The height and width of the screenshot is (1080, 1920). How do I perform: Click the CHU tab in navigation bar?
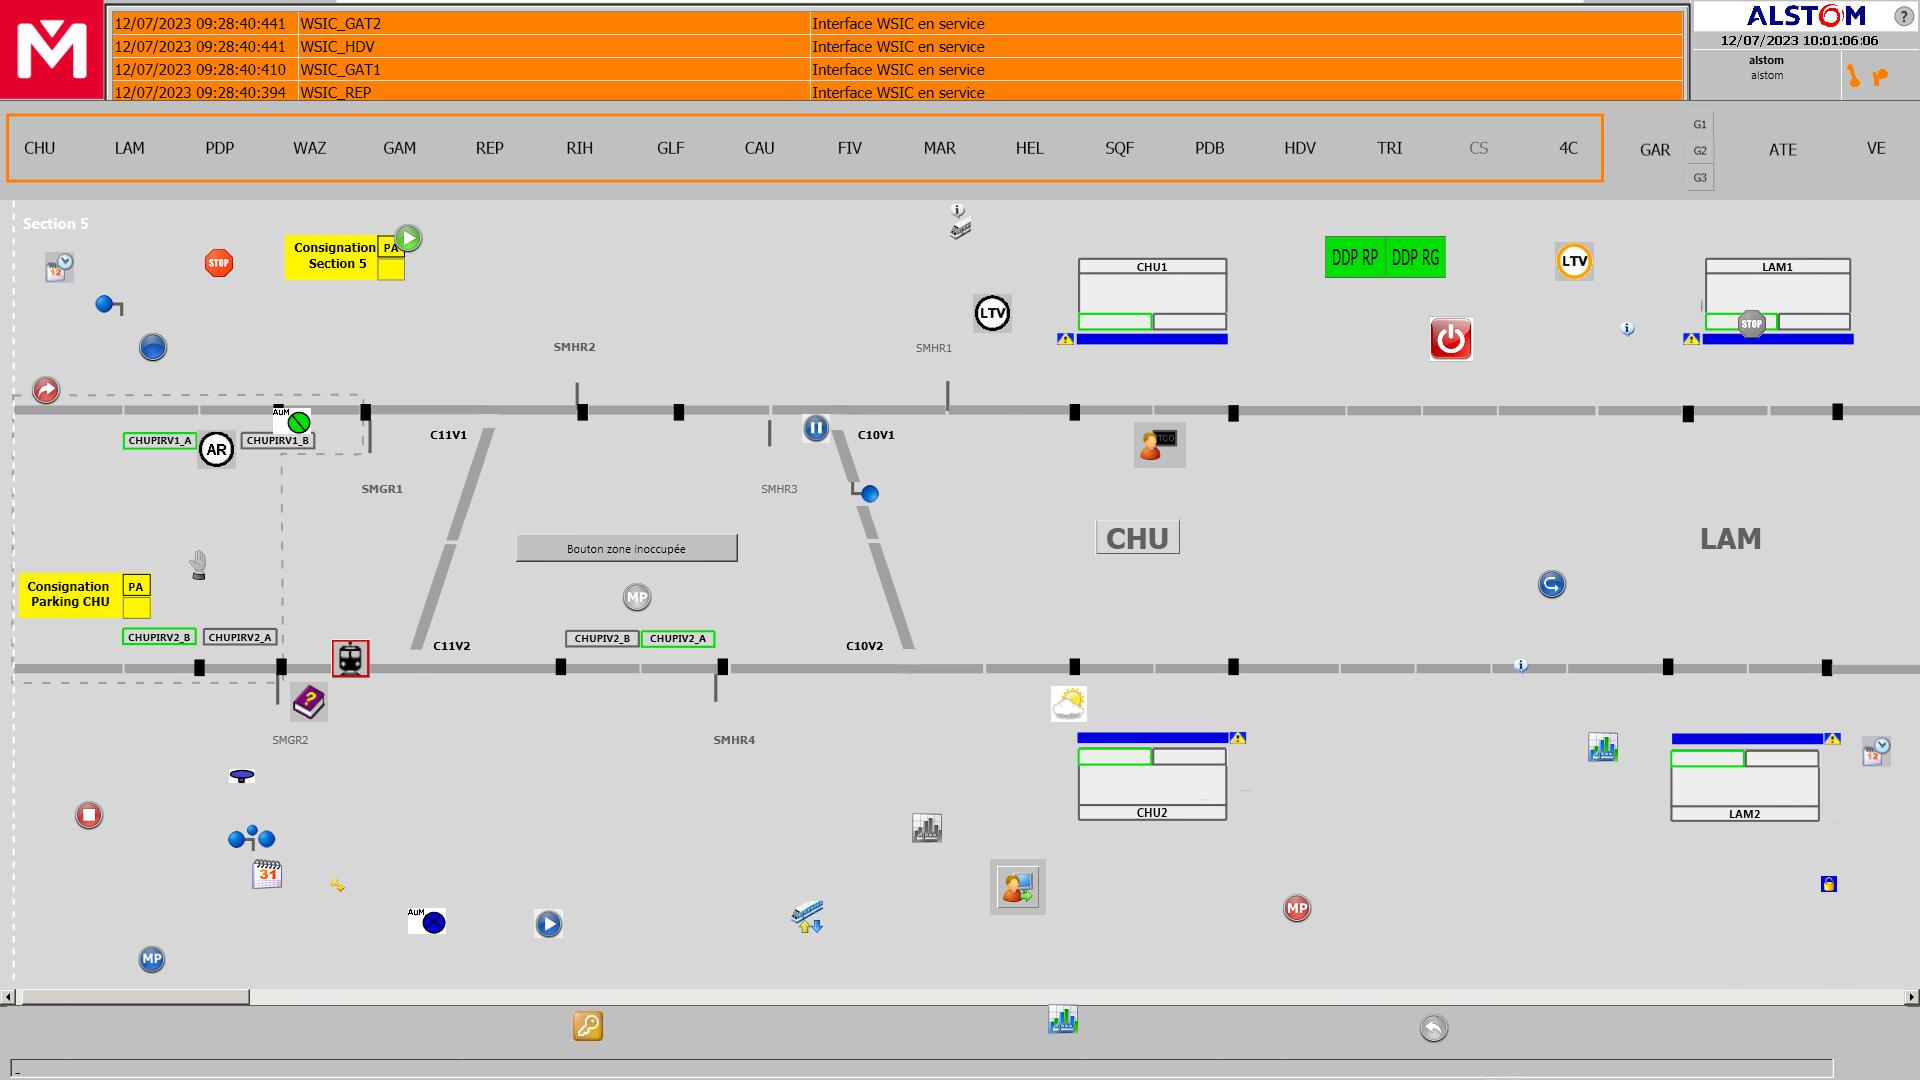pos(38,148)
